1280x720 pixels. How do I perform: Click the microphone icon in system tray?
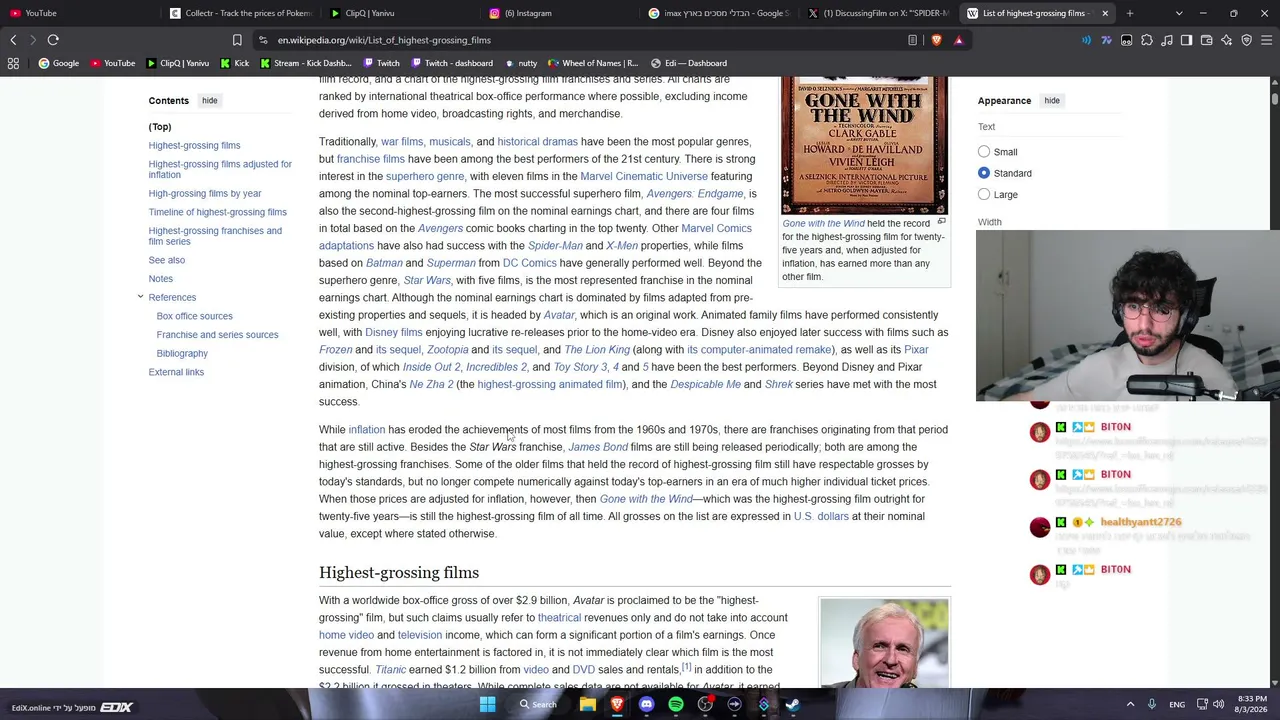[x=1152, y=704]
